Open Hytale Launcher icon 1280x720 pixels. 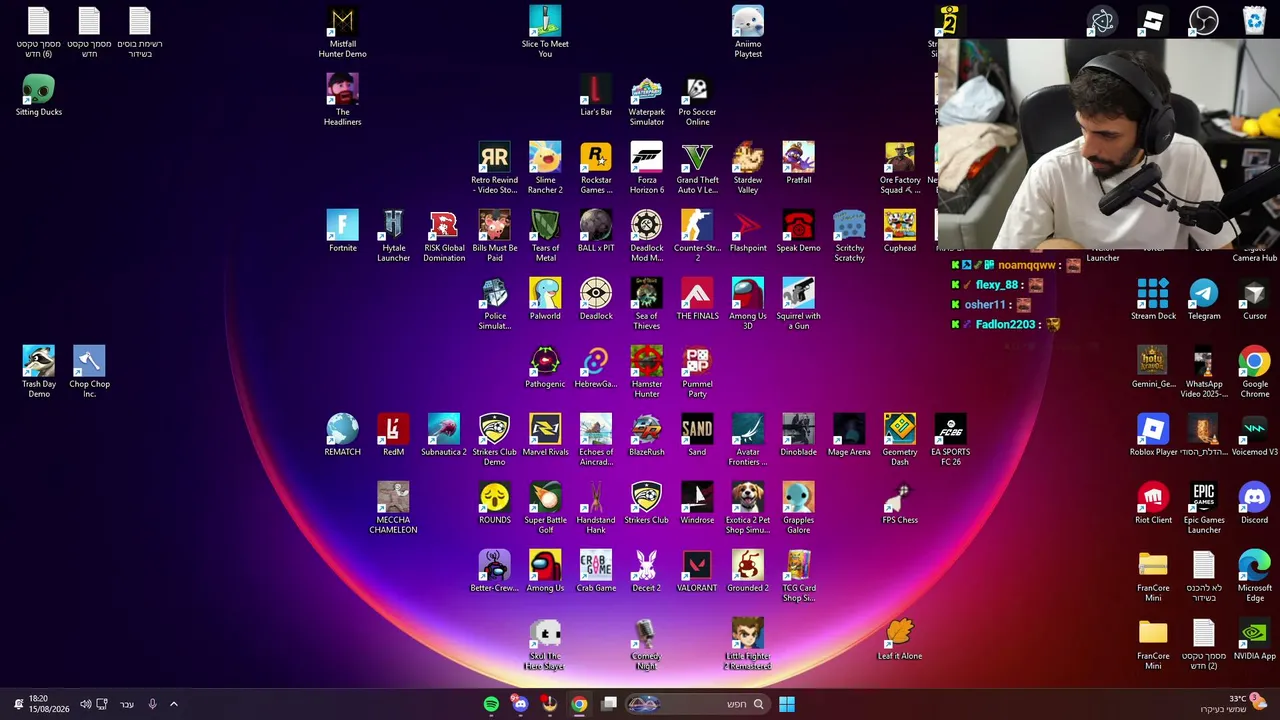click(393, 236)
